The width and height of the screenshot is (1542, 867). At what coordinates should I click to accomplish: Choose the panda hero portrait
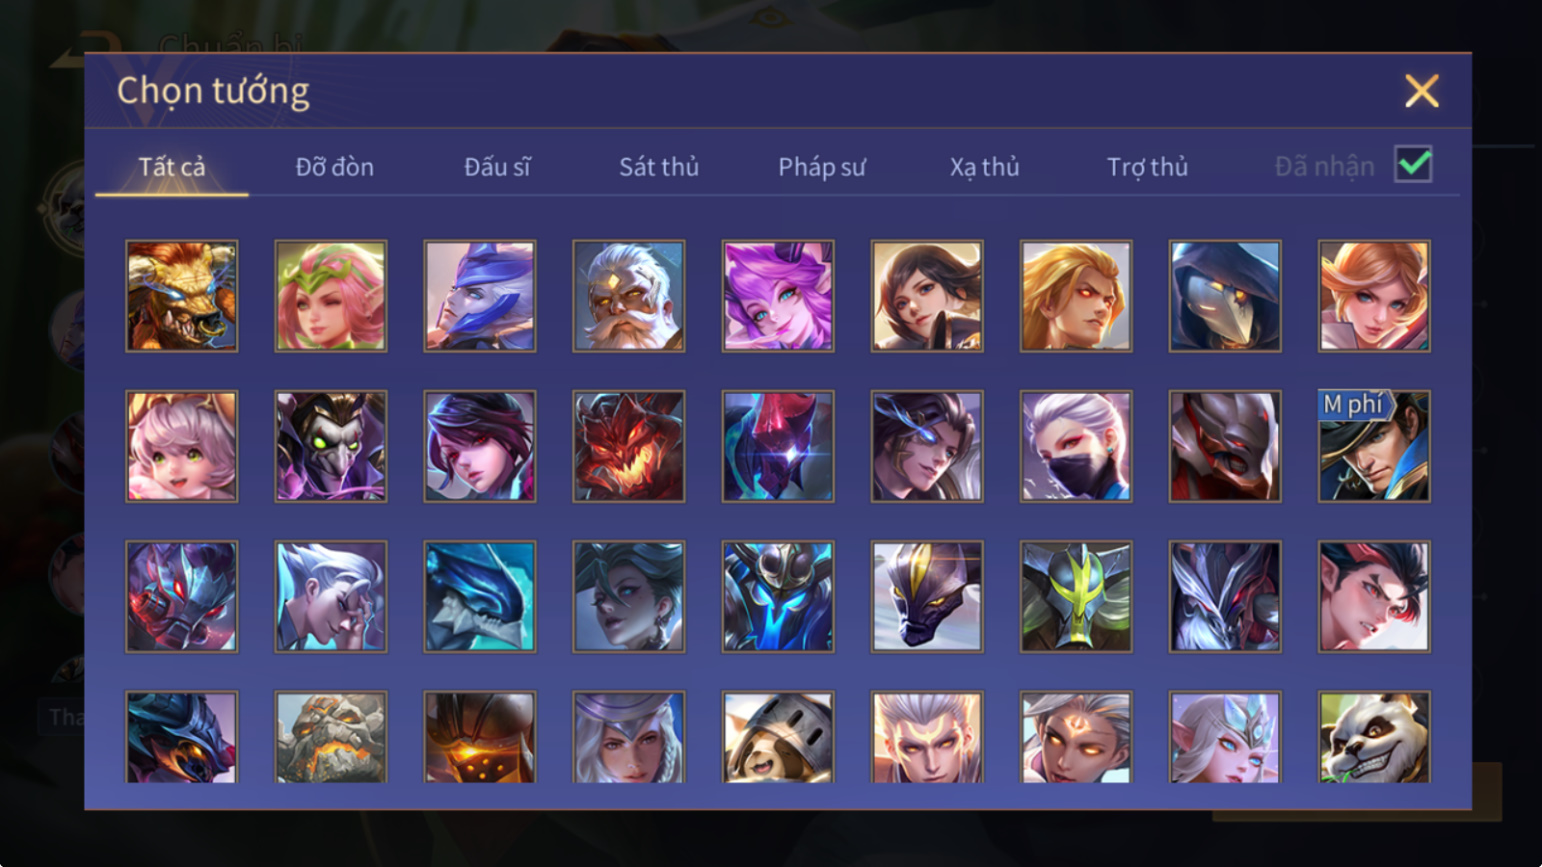click(x=1374, y=737)
